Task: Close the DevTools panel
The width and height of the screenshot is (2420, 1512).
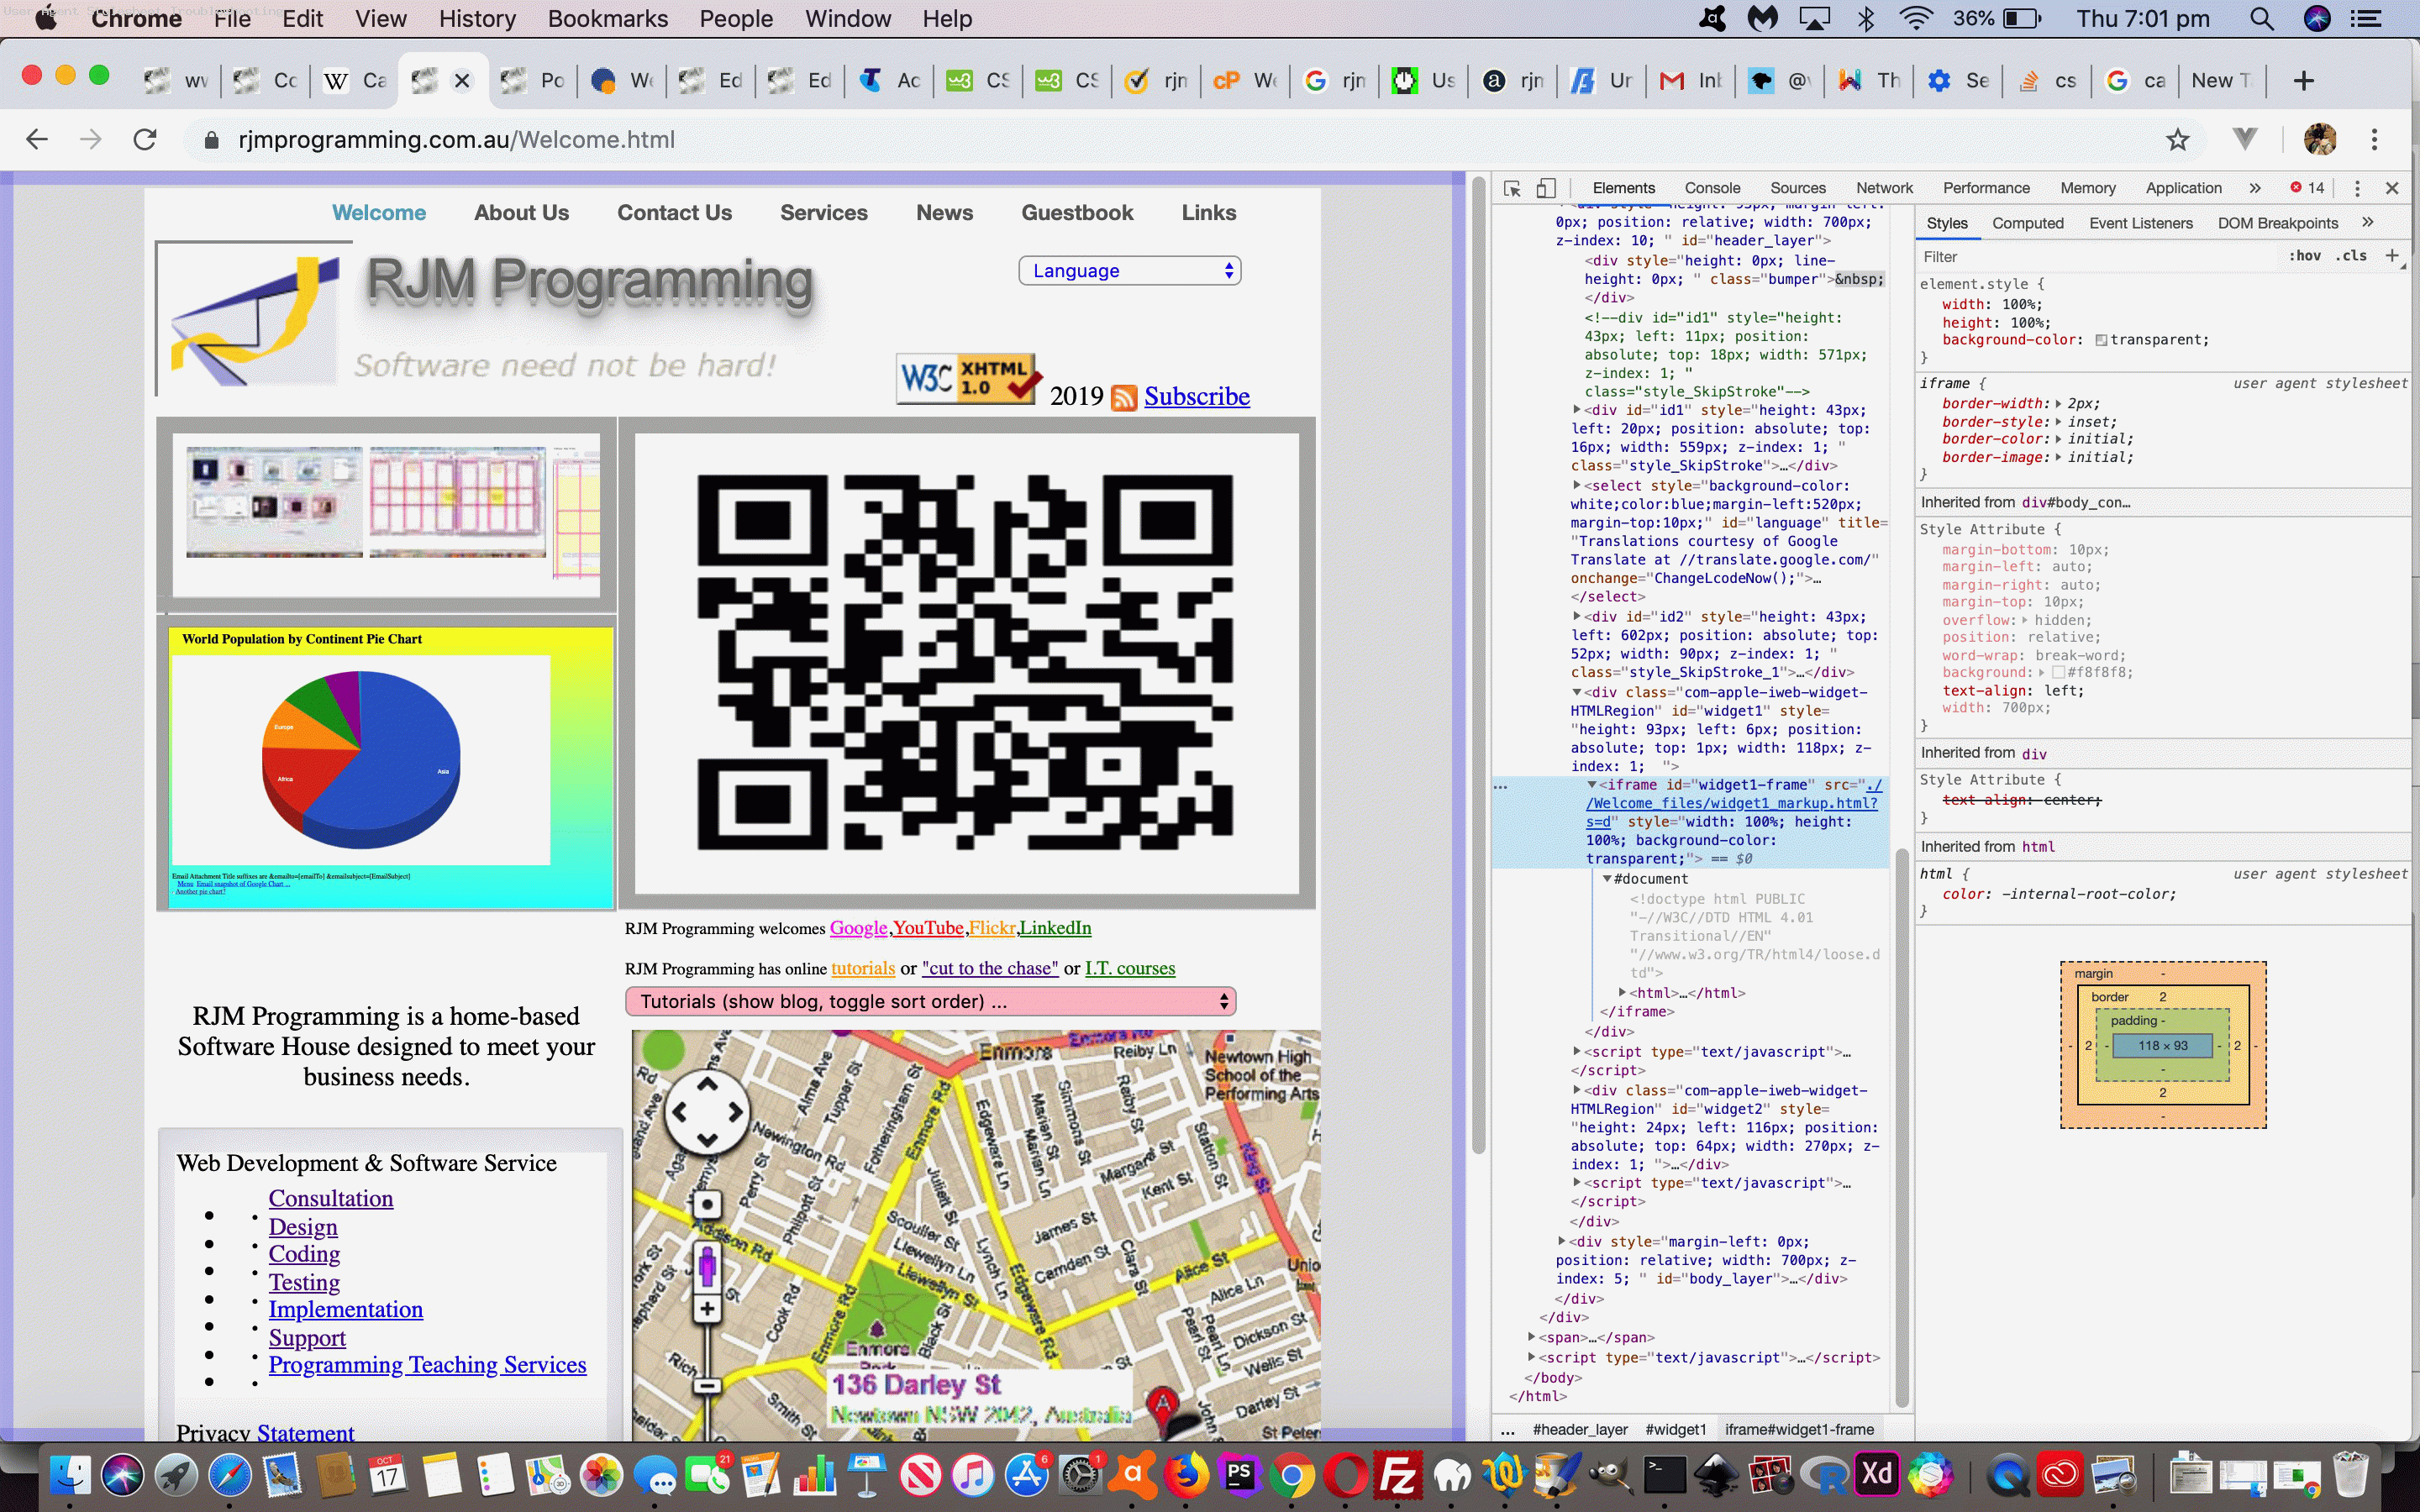Action: pyautogui.click(x=2392, y=188)
